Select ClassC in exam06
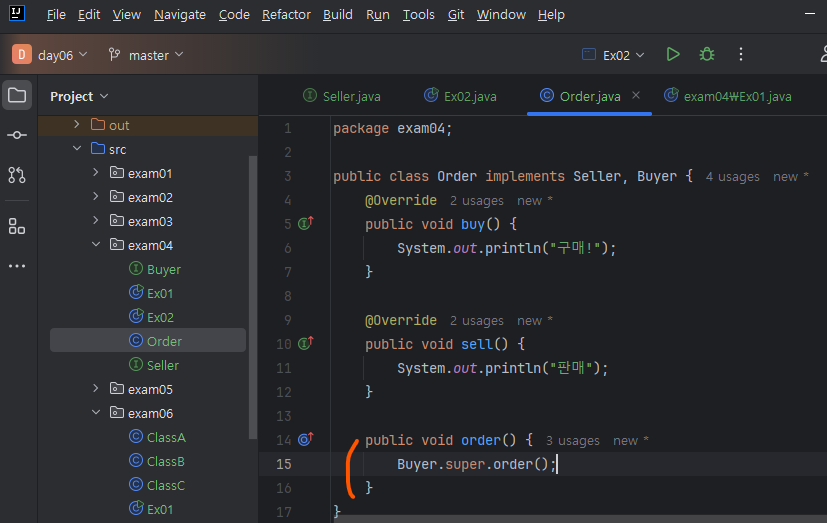This screenshot has width=827, height=523. (157, 485)
